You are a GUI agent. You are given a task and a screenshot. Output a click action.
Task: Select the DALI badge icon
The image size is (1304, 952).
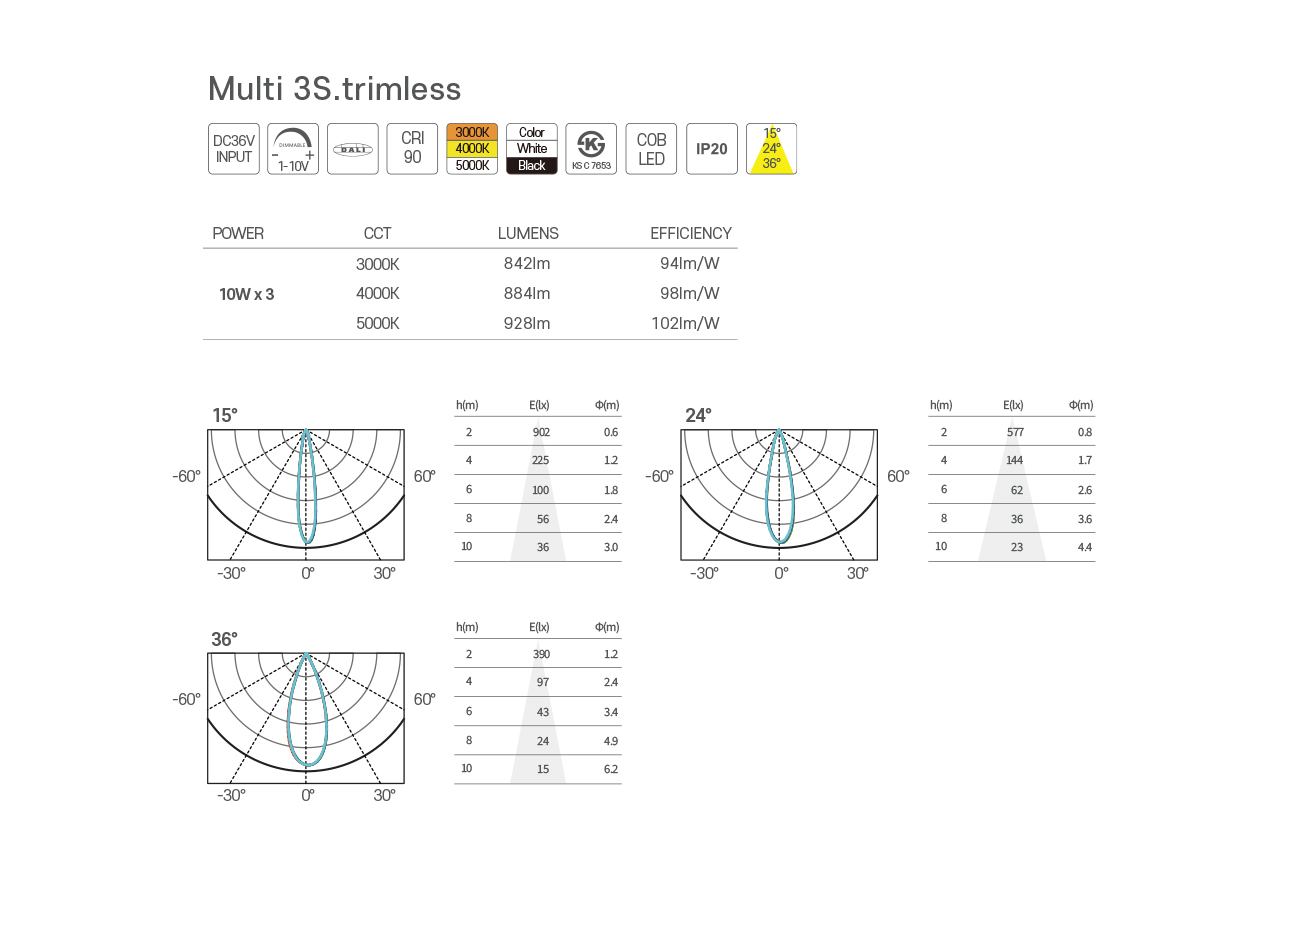pyautogui.click(x=353, y=149)
